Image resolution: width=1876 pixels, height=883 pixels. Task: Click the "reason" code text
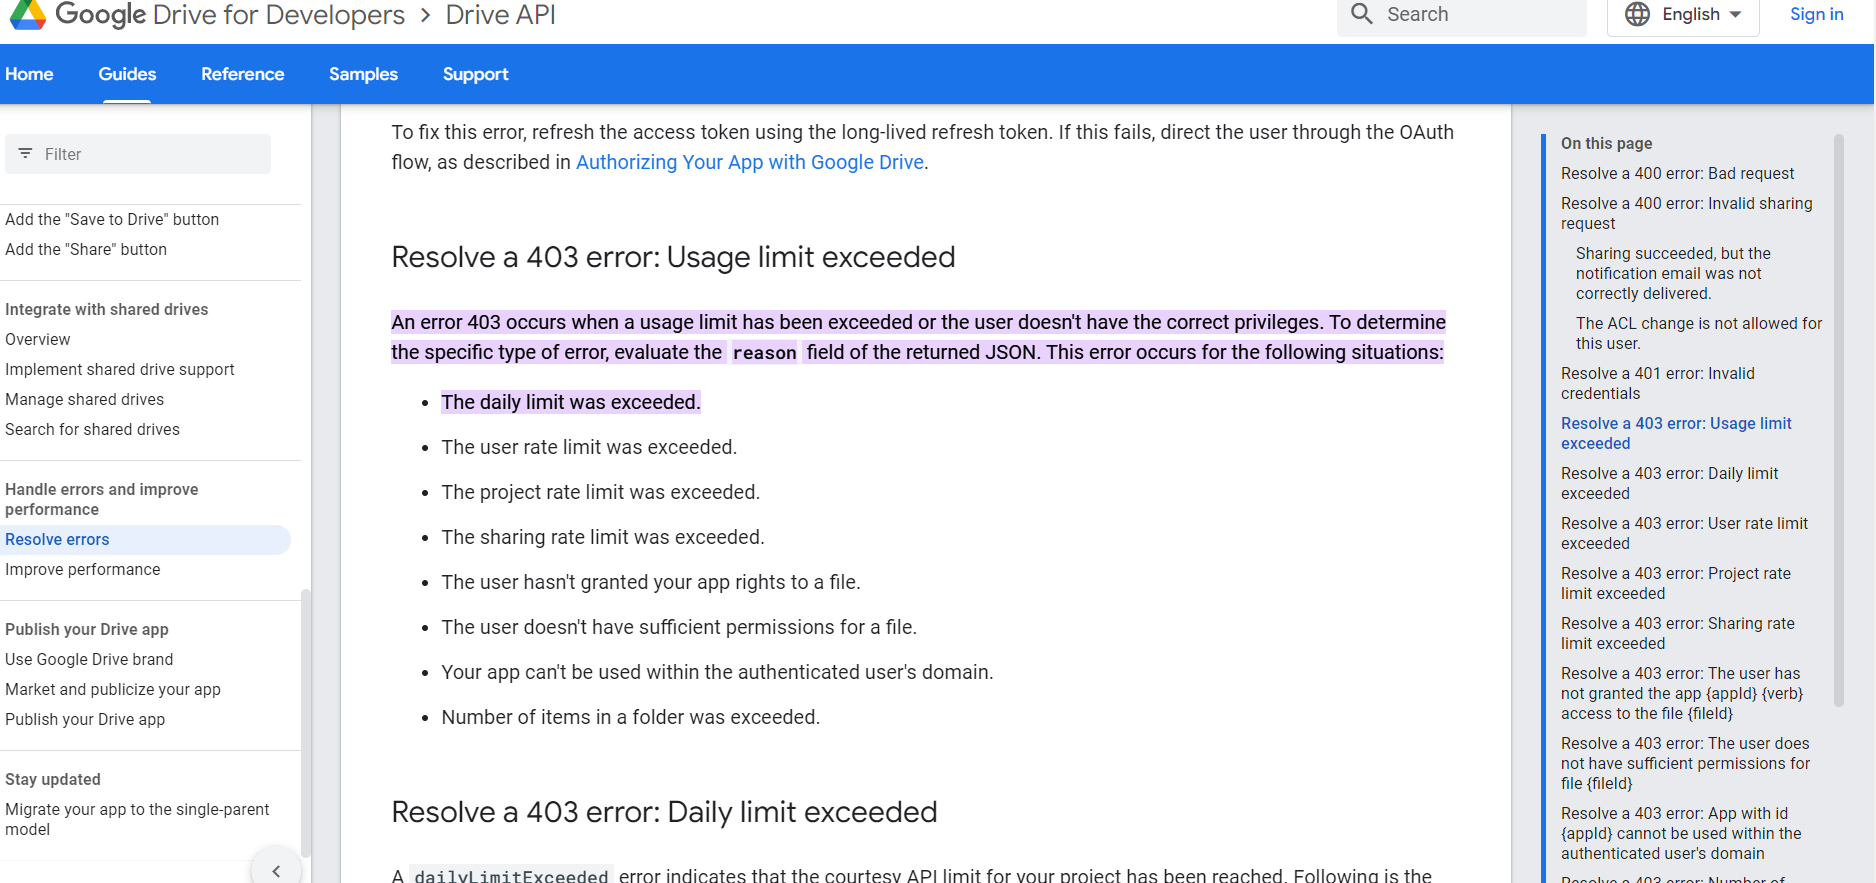point(764,353)
